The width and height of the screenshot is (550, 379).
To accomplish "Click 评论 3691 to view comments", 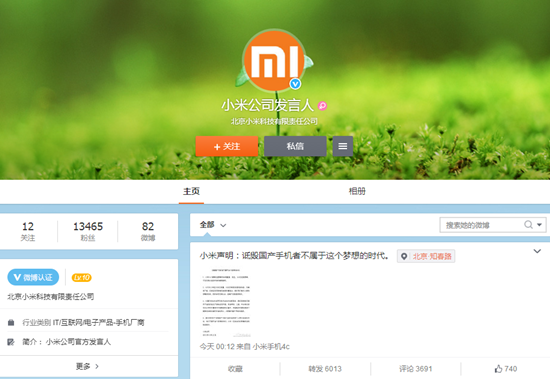I will coord(416,369).
